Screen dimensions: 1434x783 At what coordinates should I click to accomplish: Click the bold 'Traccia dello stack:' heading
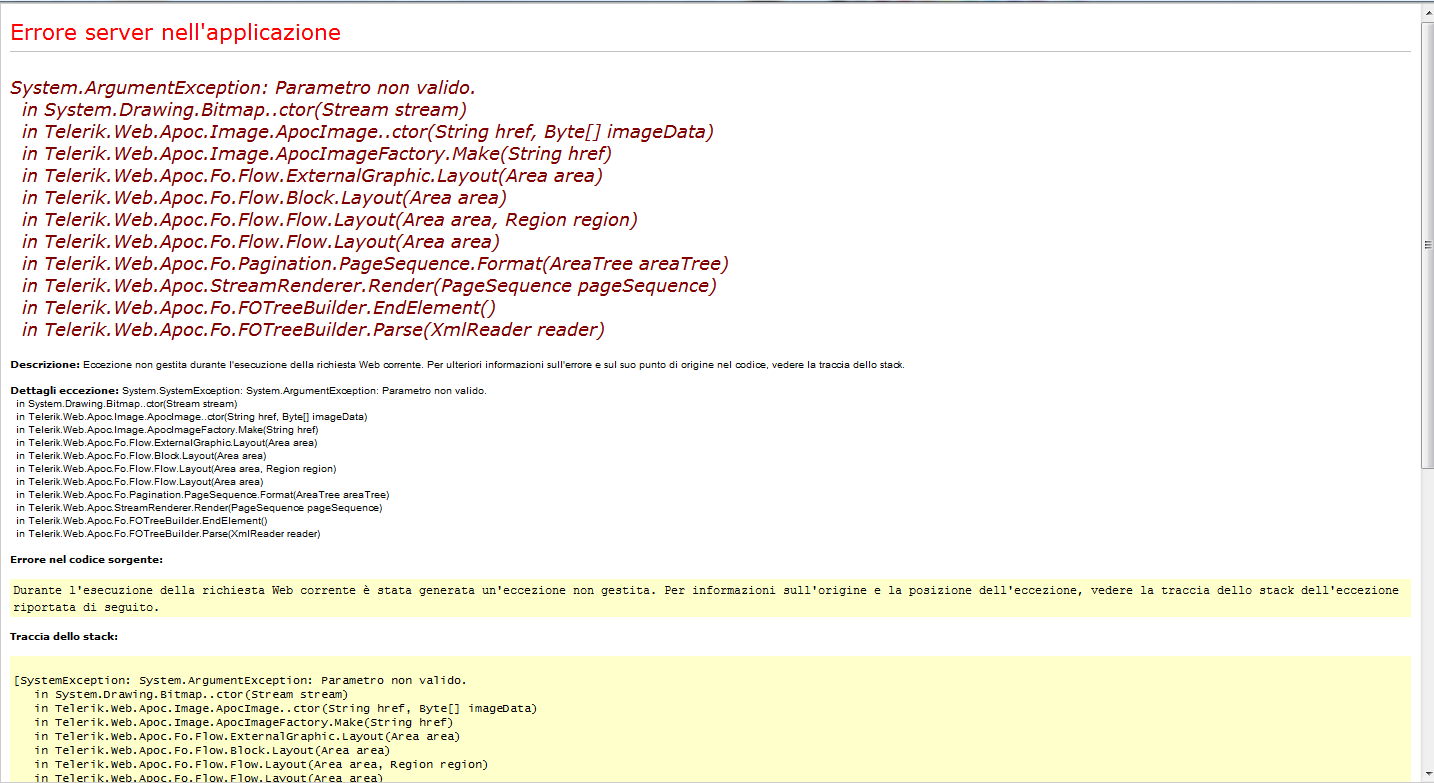coord(64,636)
